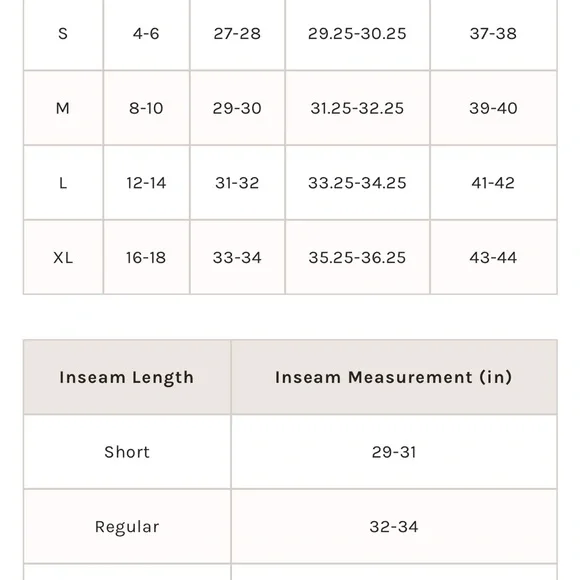Click waist measurement 29-30
This screenshot has width=580, height=580.
click(237, 108)
